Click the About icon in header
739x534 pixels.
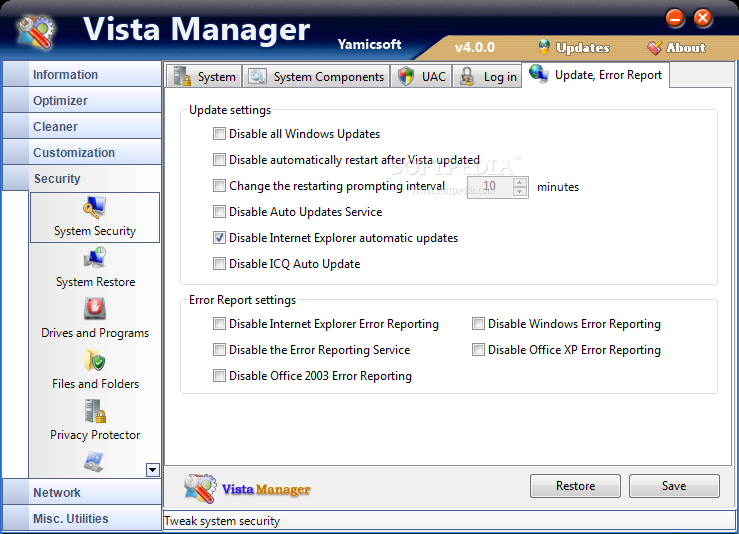[654, 47]
